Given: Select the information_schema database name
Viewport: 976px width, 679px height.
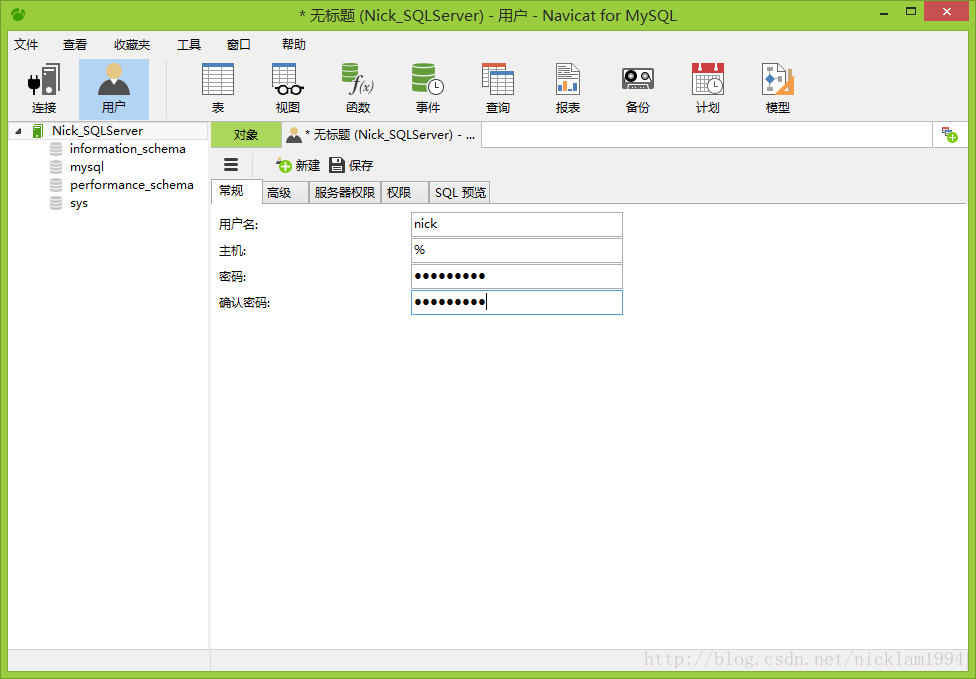Looking at the screenshot, I should coord(128,149).
